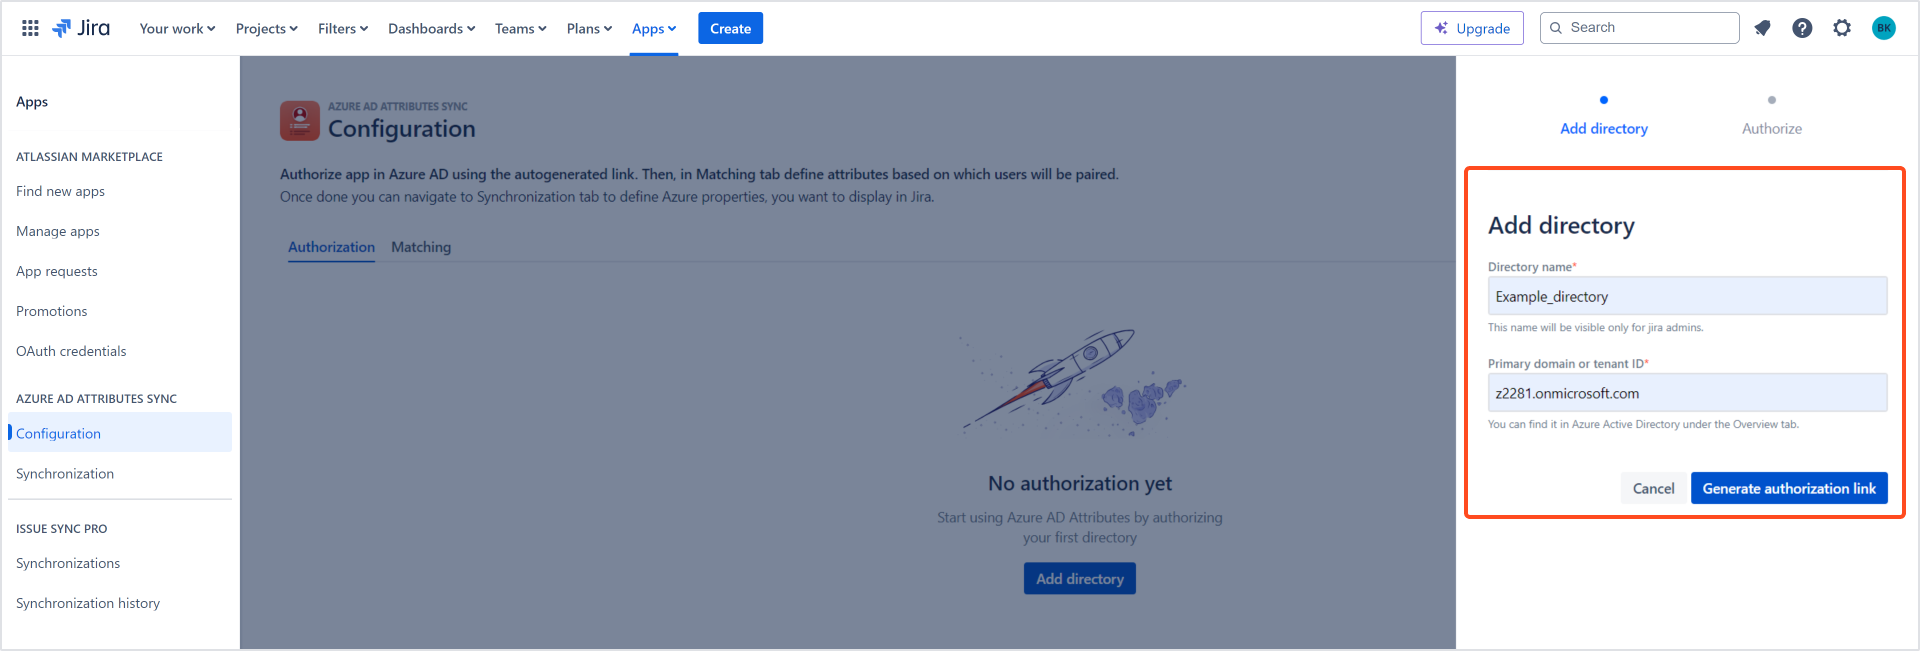1920x651 pixels.
Task: Open the notifications icon
Action: (1762, 28)
